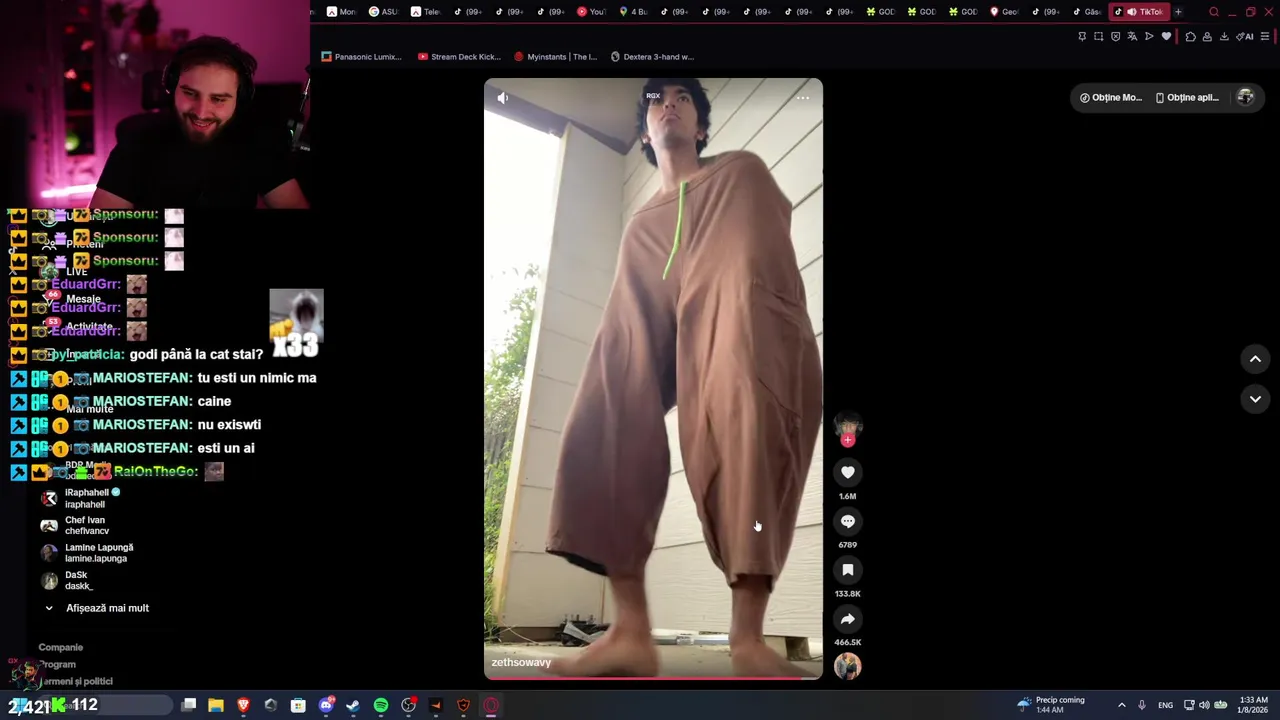Open the Dextera 3-hand bookmark
This screenshot has height=720, width=1280.
click(652, 57)
